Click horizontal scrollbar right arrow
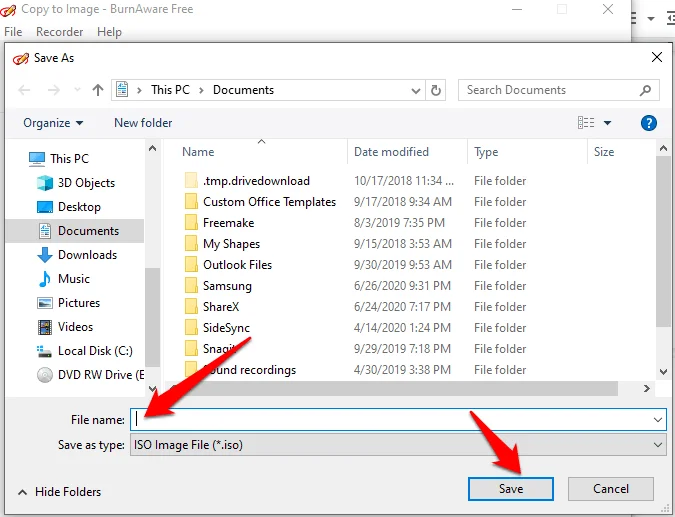The width and height of the screenshot is (675, 517). [x=647, y=389]
